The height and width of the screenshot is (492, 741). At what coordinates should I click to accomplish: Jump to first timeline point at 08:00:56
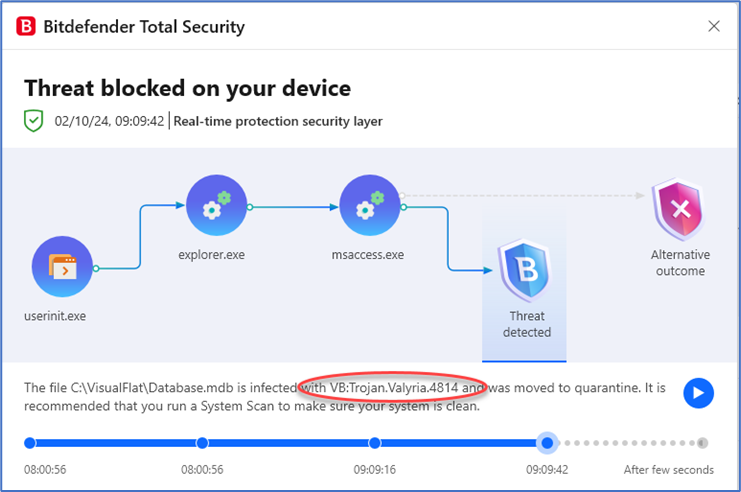pyautogui.click(x=30, y=443)
